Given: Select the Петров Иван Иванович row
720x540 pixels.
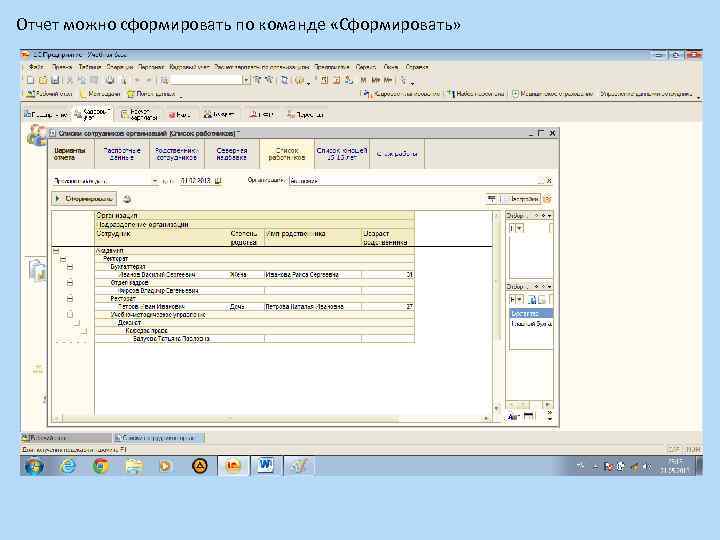Looking at the screenshot, I should [x=255, y=306].
